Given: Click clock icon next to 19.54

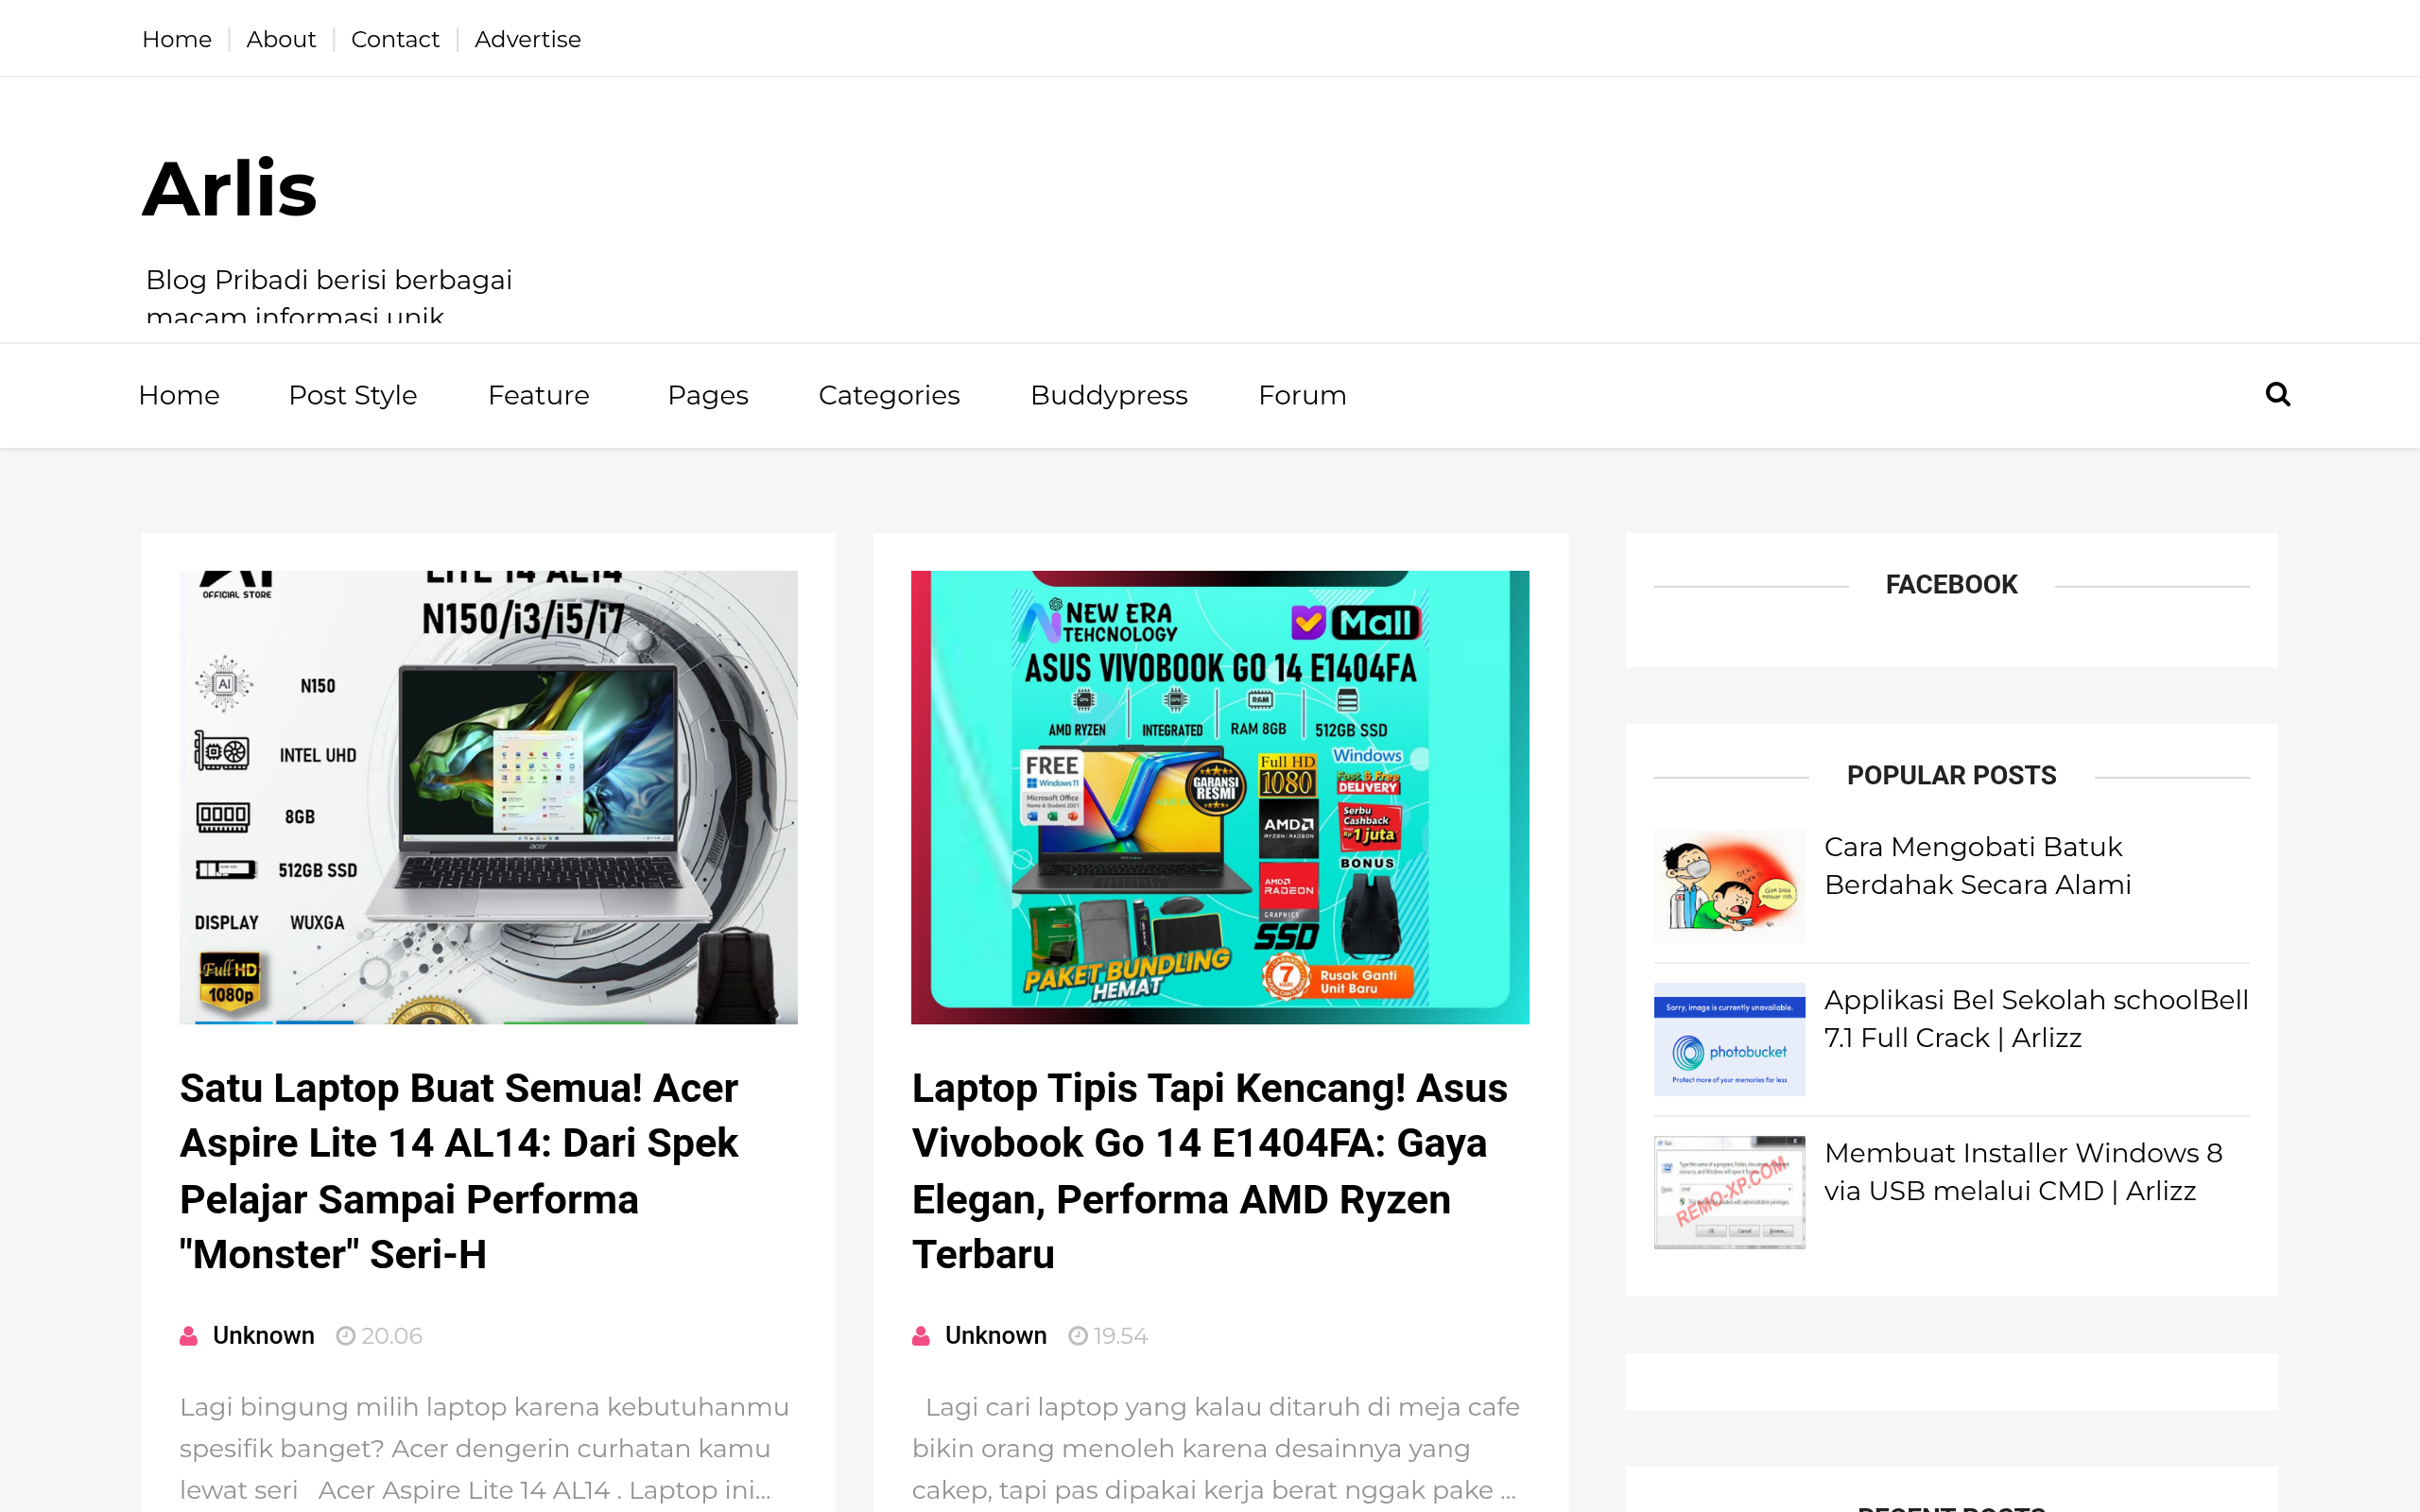Looking at the screenshot, I should click(x=1077, y=1336).
